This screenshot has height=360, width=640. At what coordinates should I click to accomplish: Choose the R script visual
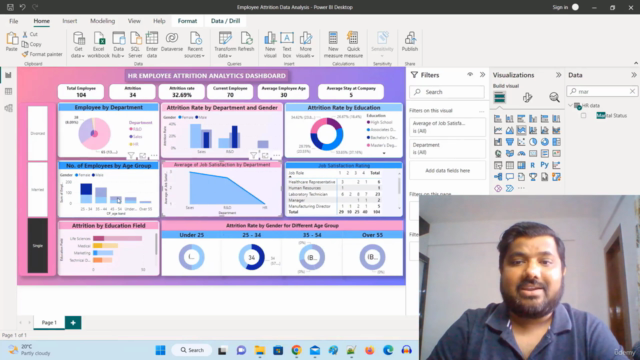pyautogui.click(x=533, y=165)
